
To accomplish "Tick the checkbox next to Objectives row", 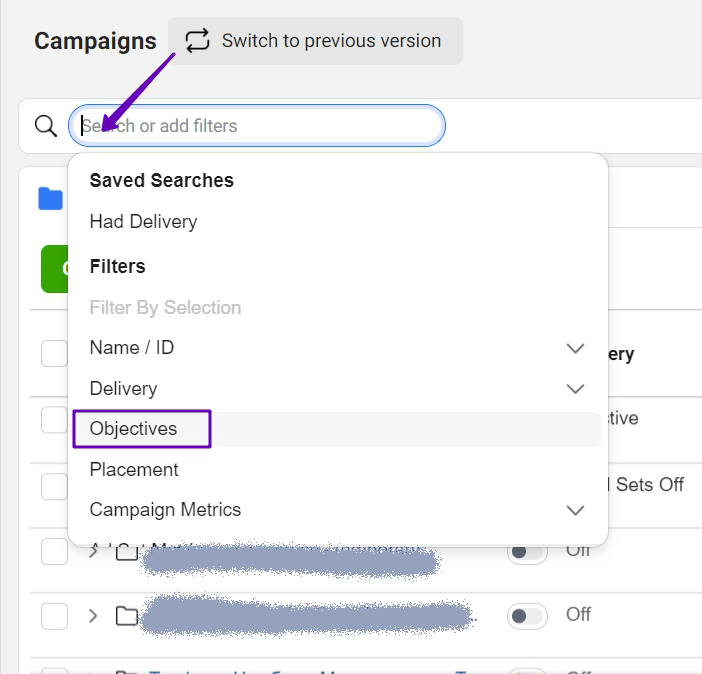I will coord(54,420).
